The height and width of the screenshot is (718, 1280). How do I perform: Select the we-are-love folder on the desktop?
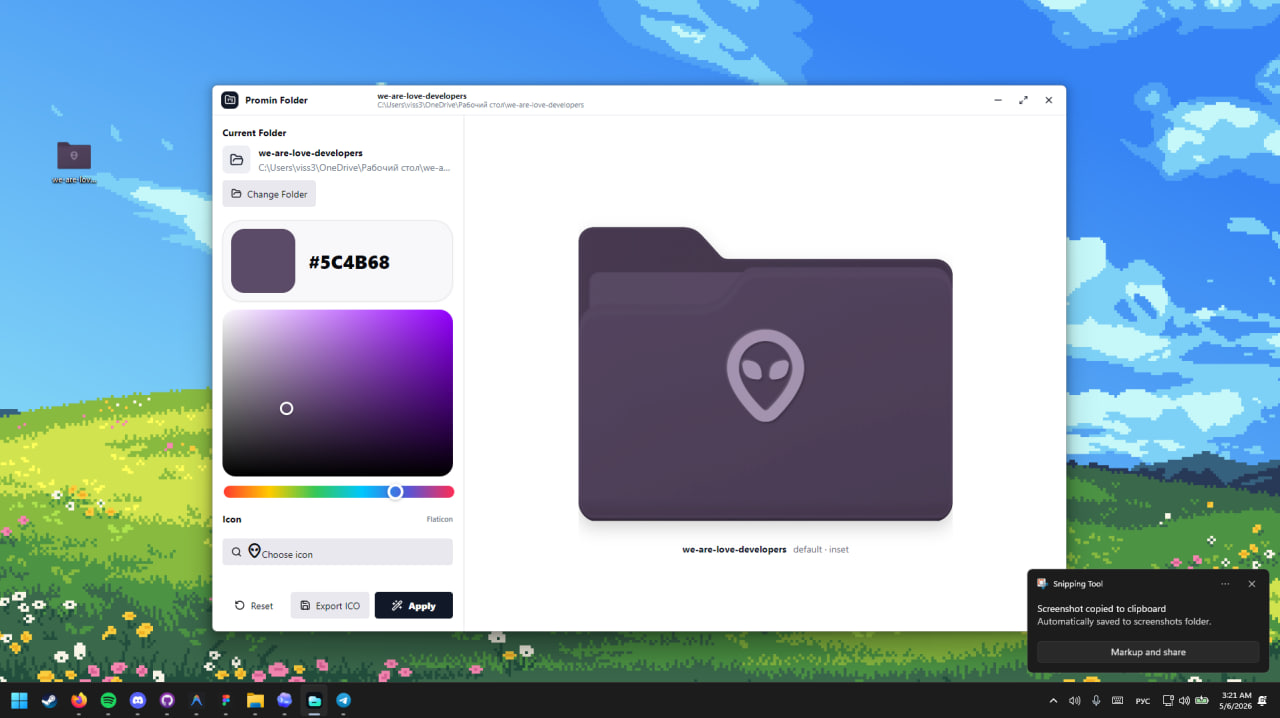(x=74, y=162)
